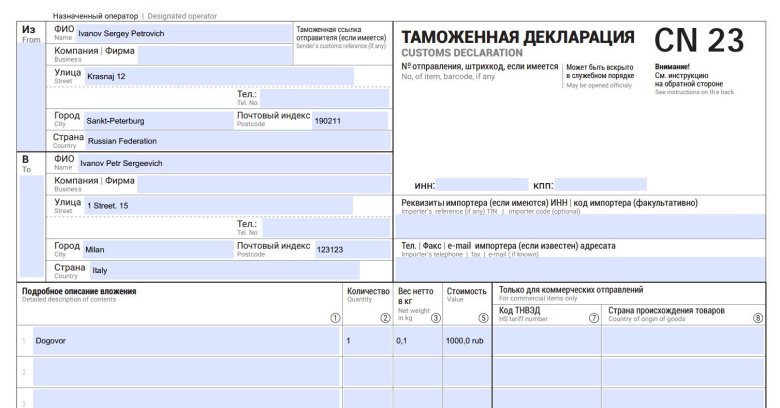
Task: Click sender postcode field '190211'
Action: [x=350, y=120]
